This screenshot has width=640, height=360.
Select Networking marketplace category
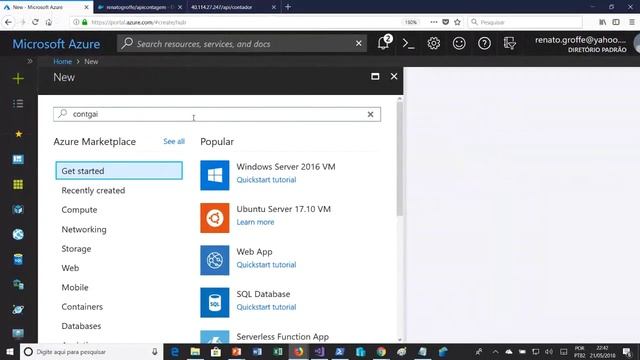(84, 229)
